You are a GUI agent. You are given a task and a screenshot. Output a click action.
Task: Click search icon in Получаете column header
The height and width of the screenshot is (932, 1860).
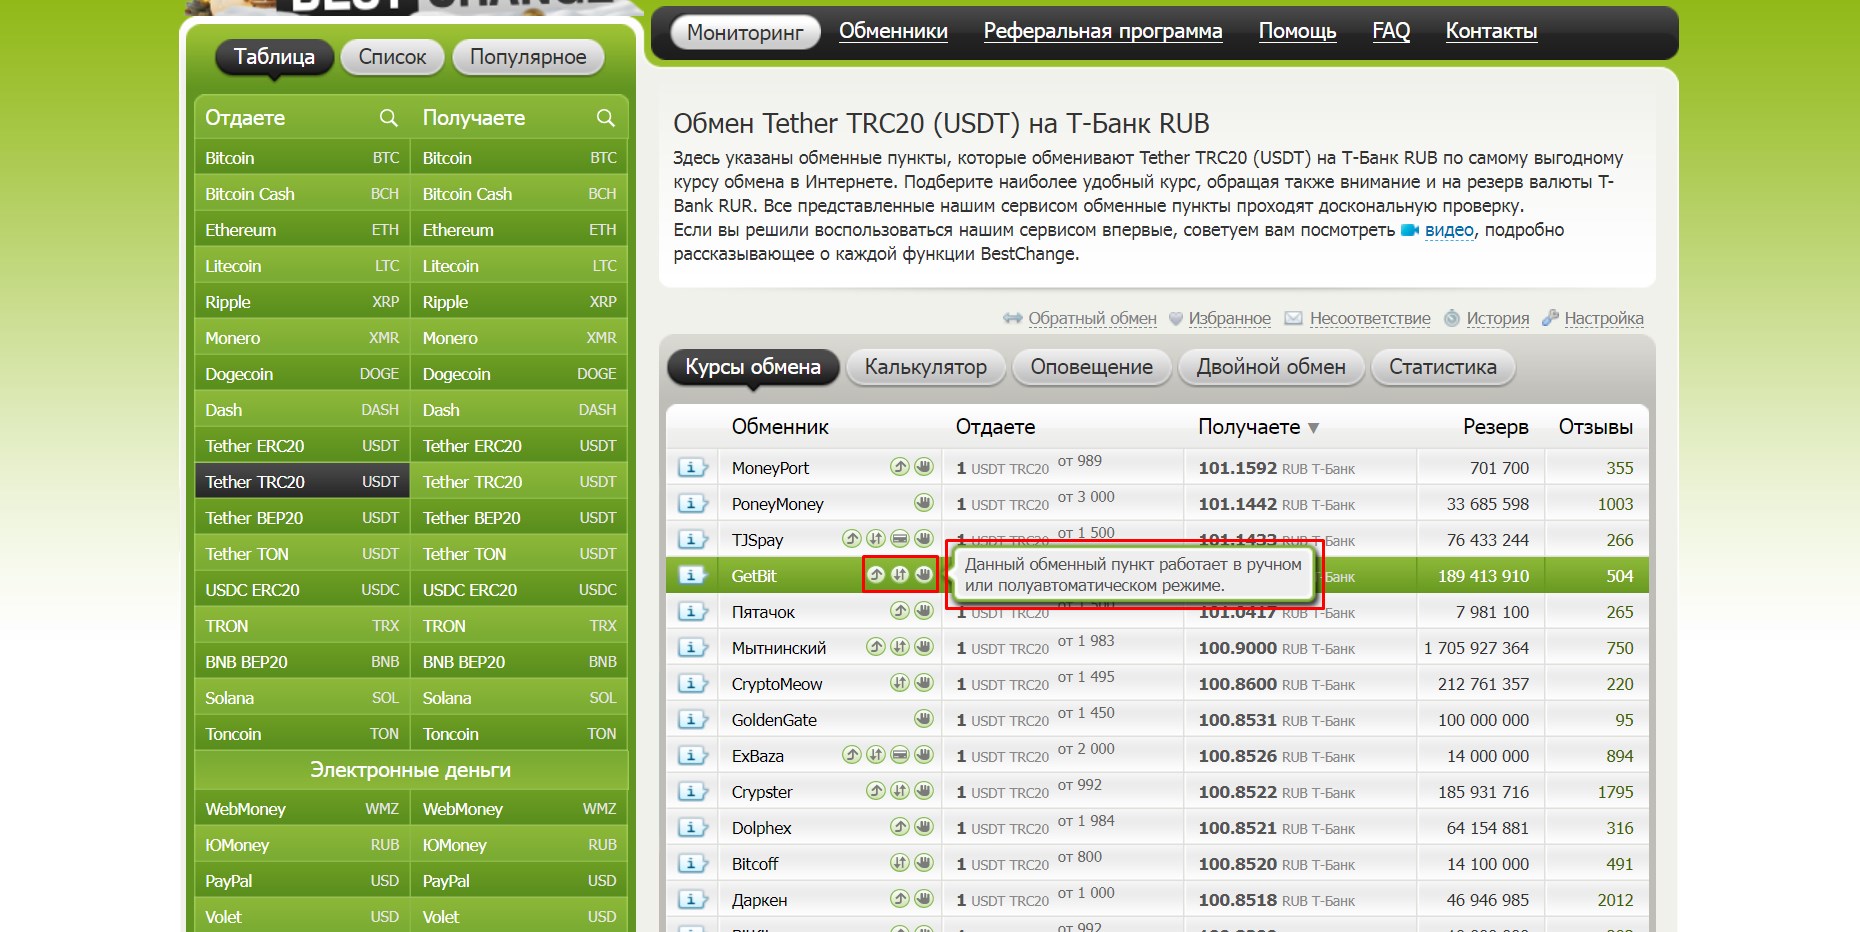click(606, 118)
